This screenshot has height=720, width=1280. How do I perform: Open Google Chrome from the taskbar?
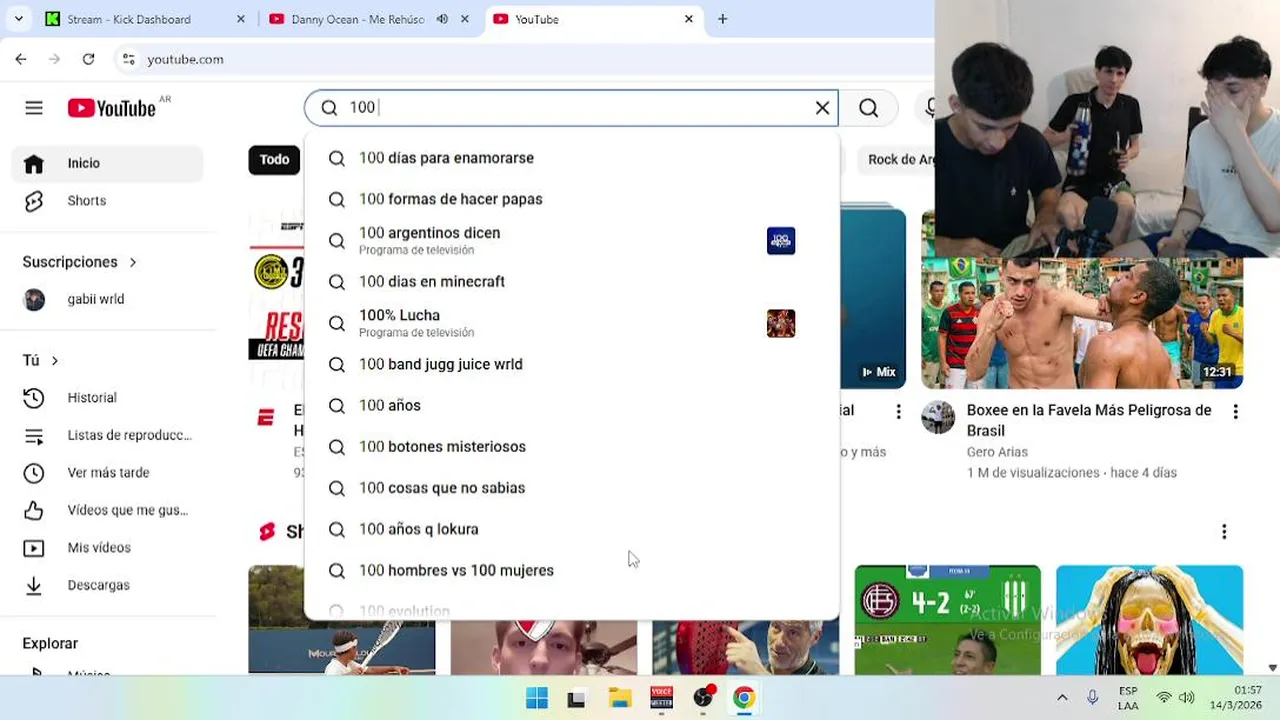click(743, 698)
